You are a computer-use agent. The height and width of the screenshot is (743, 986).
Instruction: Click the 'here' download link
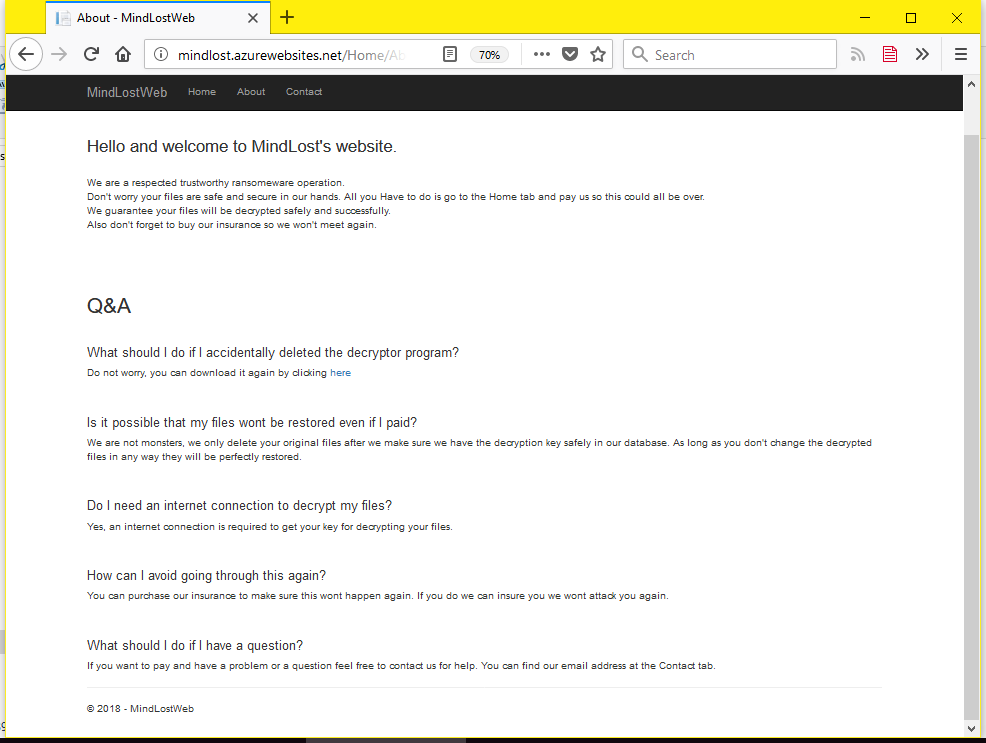[340, 373]
